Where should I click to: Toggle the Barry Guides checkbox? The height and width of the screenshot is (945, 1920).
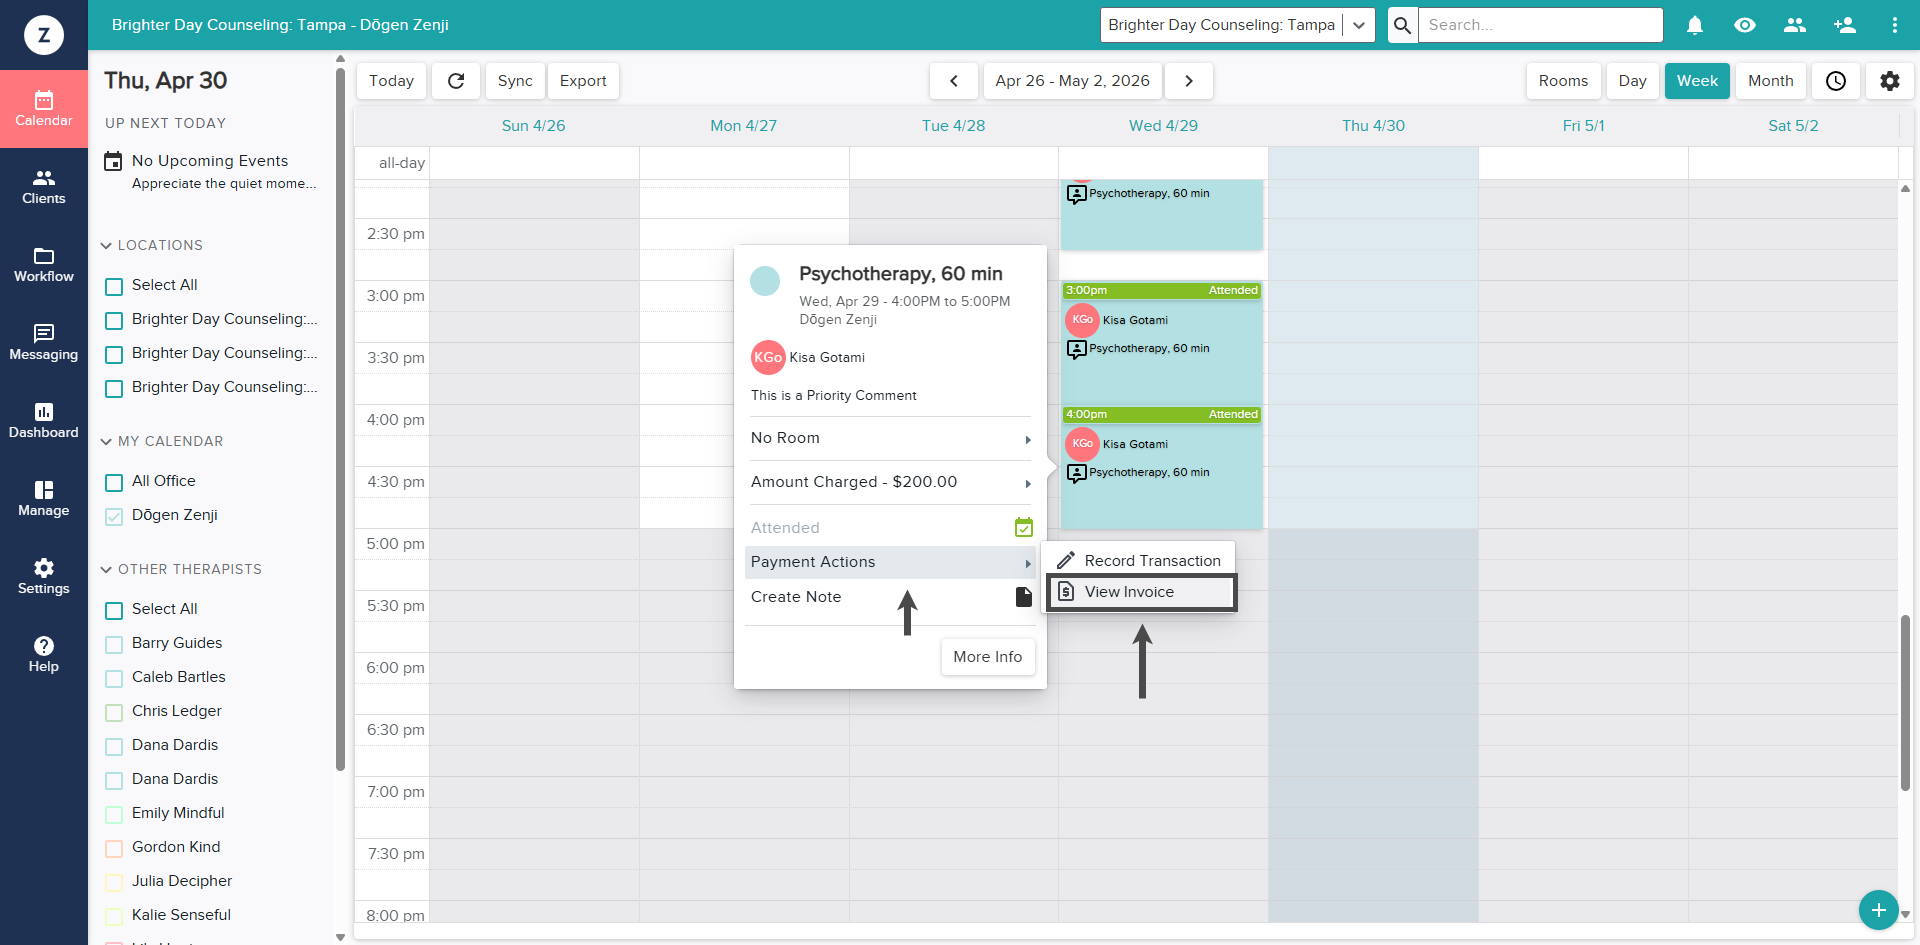tap(114, 645)
